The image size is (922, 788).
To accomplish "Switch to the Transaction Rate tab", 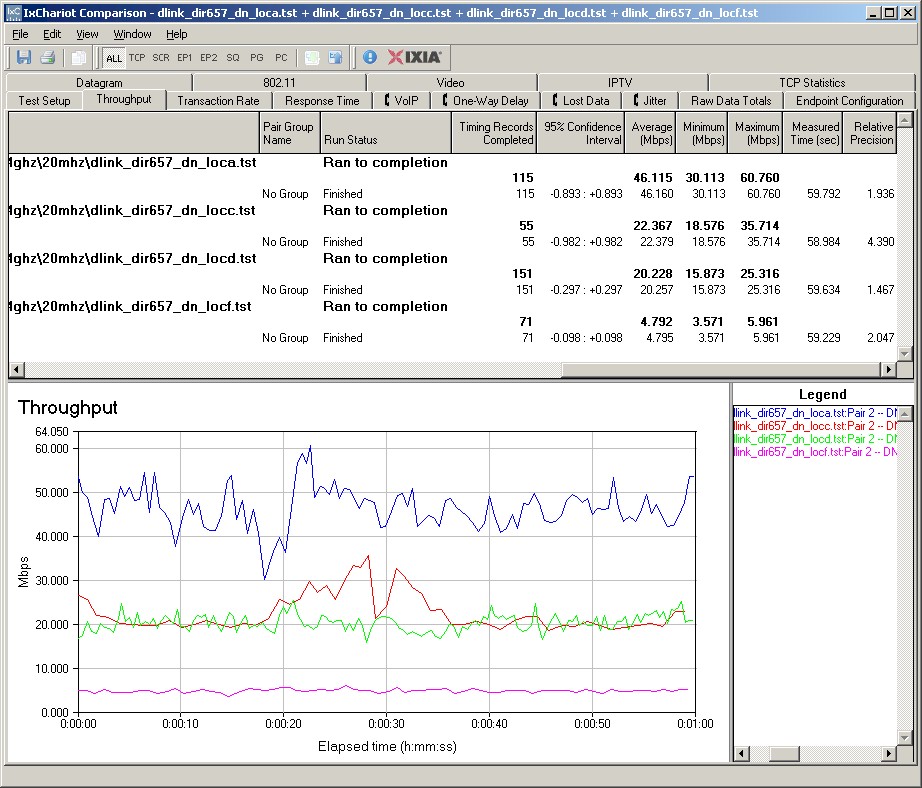I will point(218,101).
